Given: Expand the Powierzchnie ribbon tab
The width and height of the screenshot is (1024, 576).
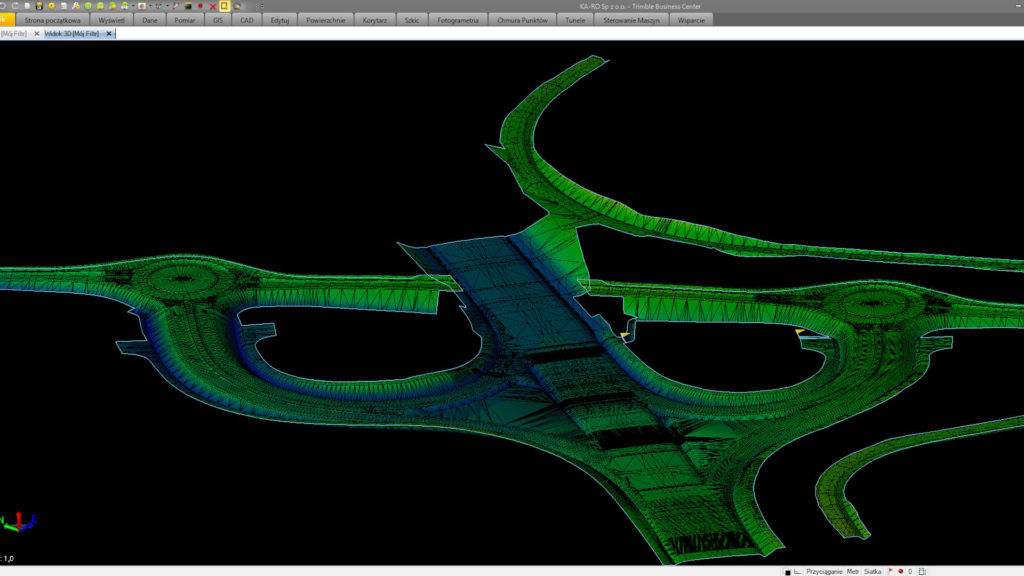Looking at the screenshot, I should (327, 20).
